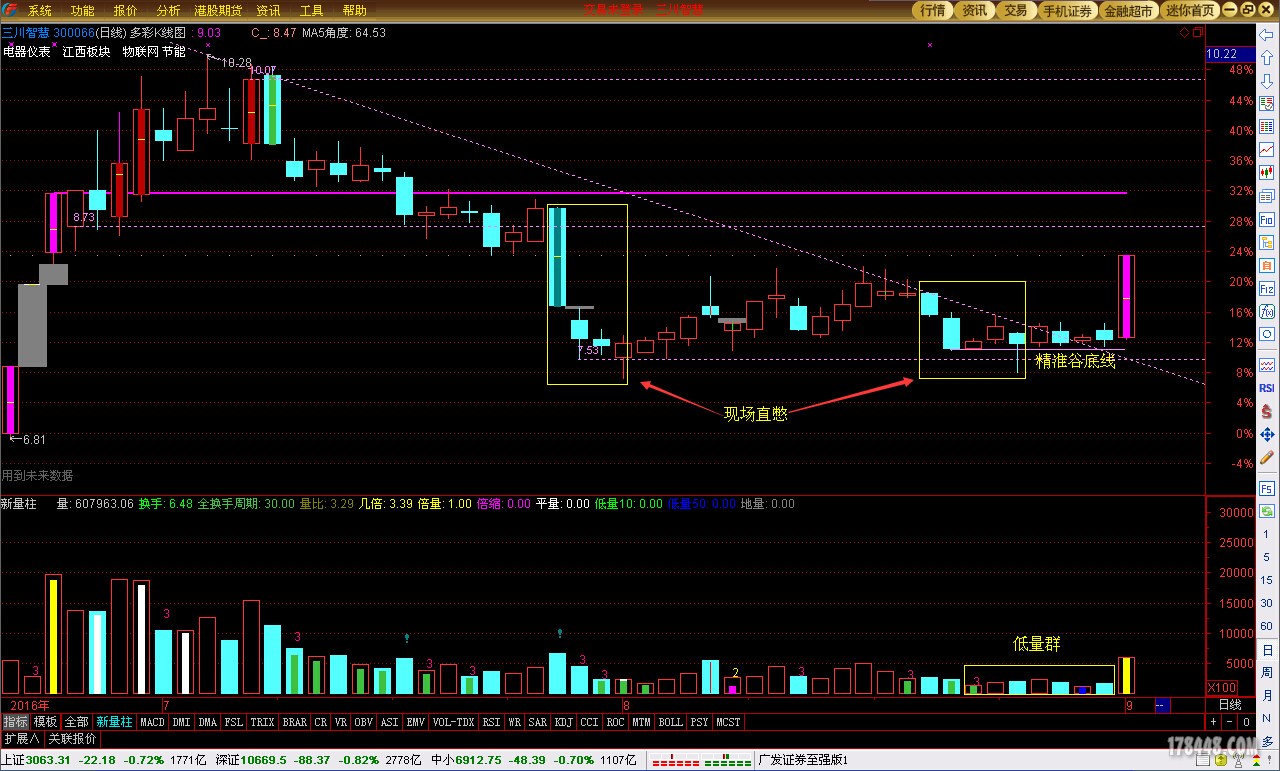Open the 帮助 menu
Viewport: 1280px width, 771px height.
click(355, 11)
